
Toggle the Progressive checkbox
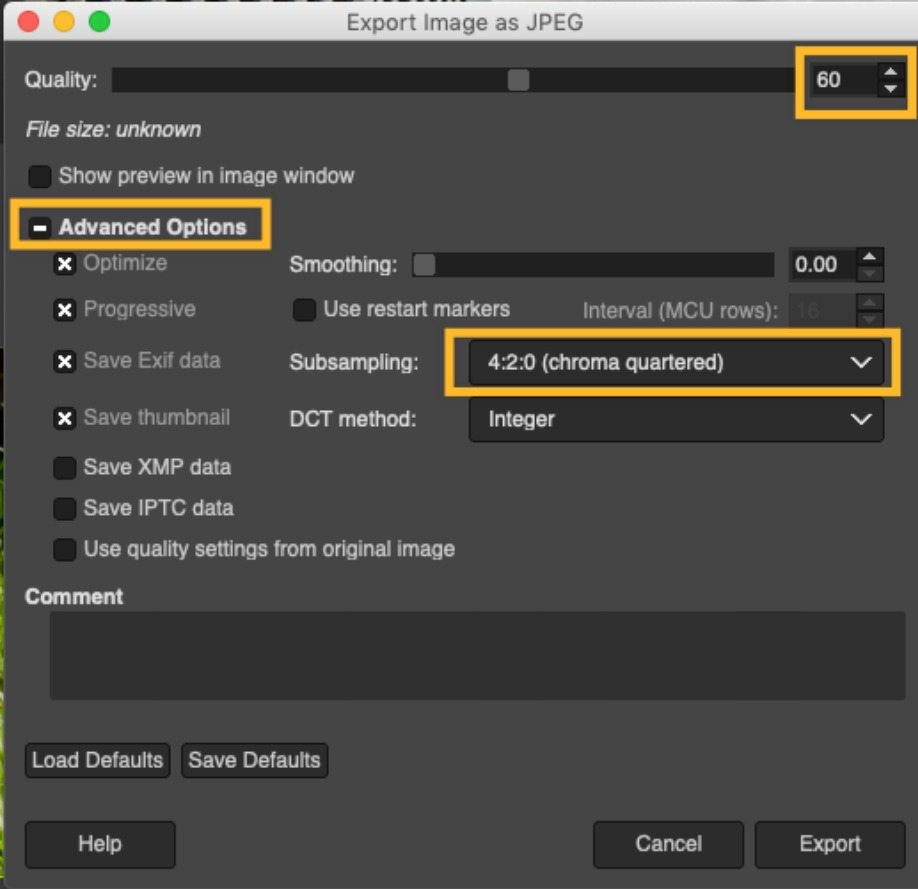[65, 310]
